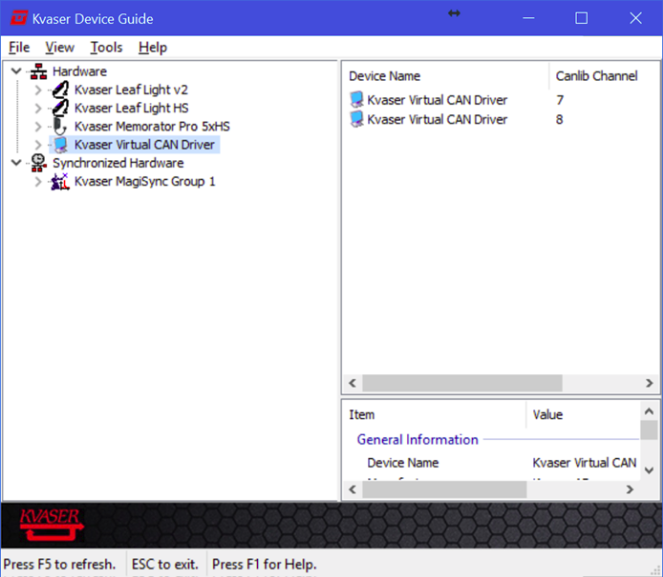This screenshot has width=663, height=577.
Task: Click the details pane horizontal scrollbar thumb
Action: [444, 489]
